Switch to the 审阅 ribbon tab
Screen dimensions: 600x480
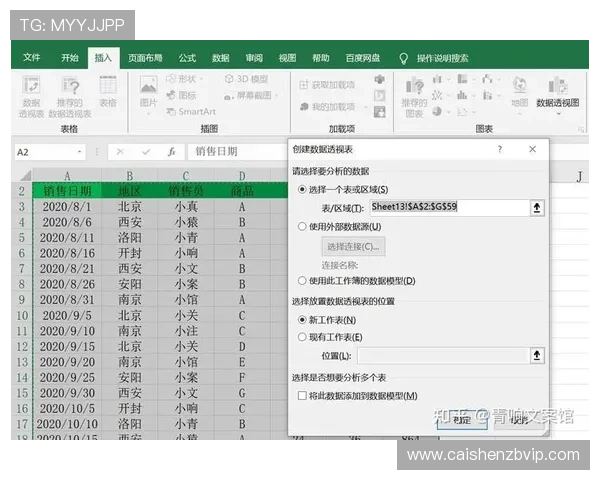click(x=254, y=58)
